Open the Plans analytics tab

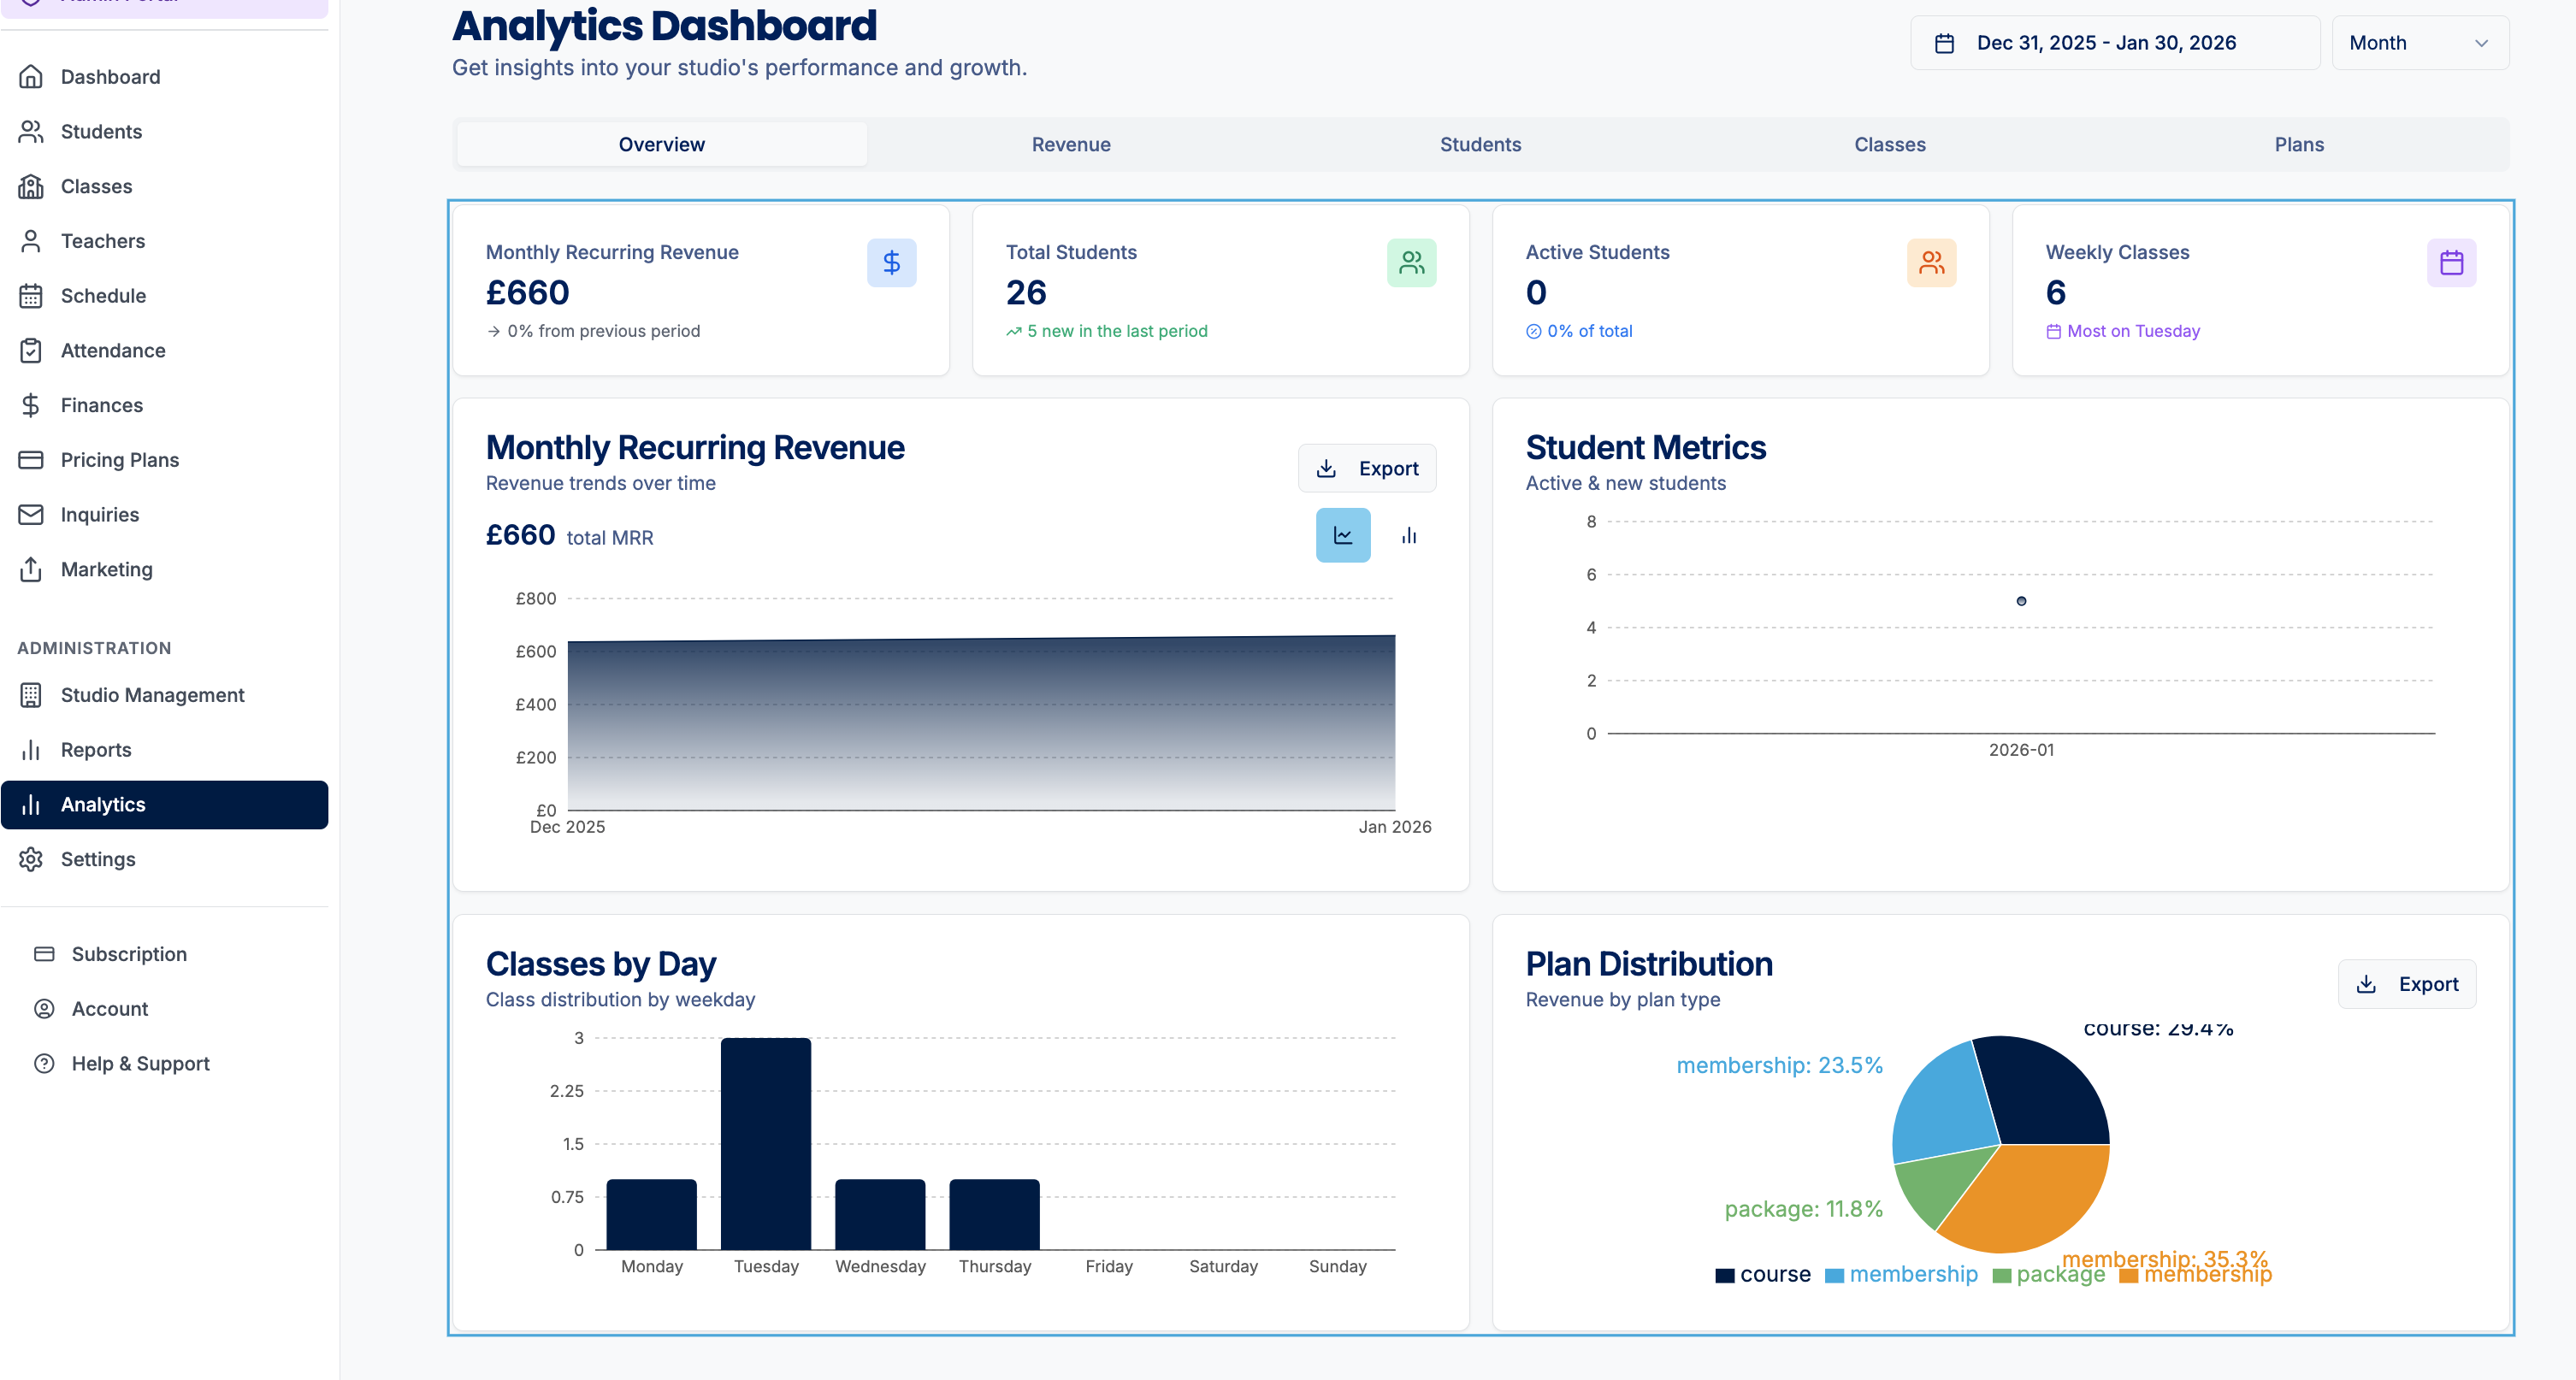tap(2299, 144)
